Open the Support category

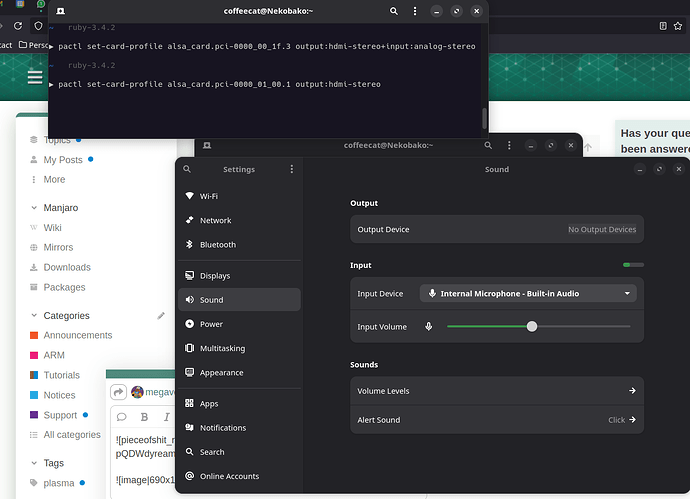coord(60,415)
